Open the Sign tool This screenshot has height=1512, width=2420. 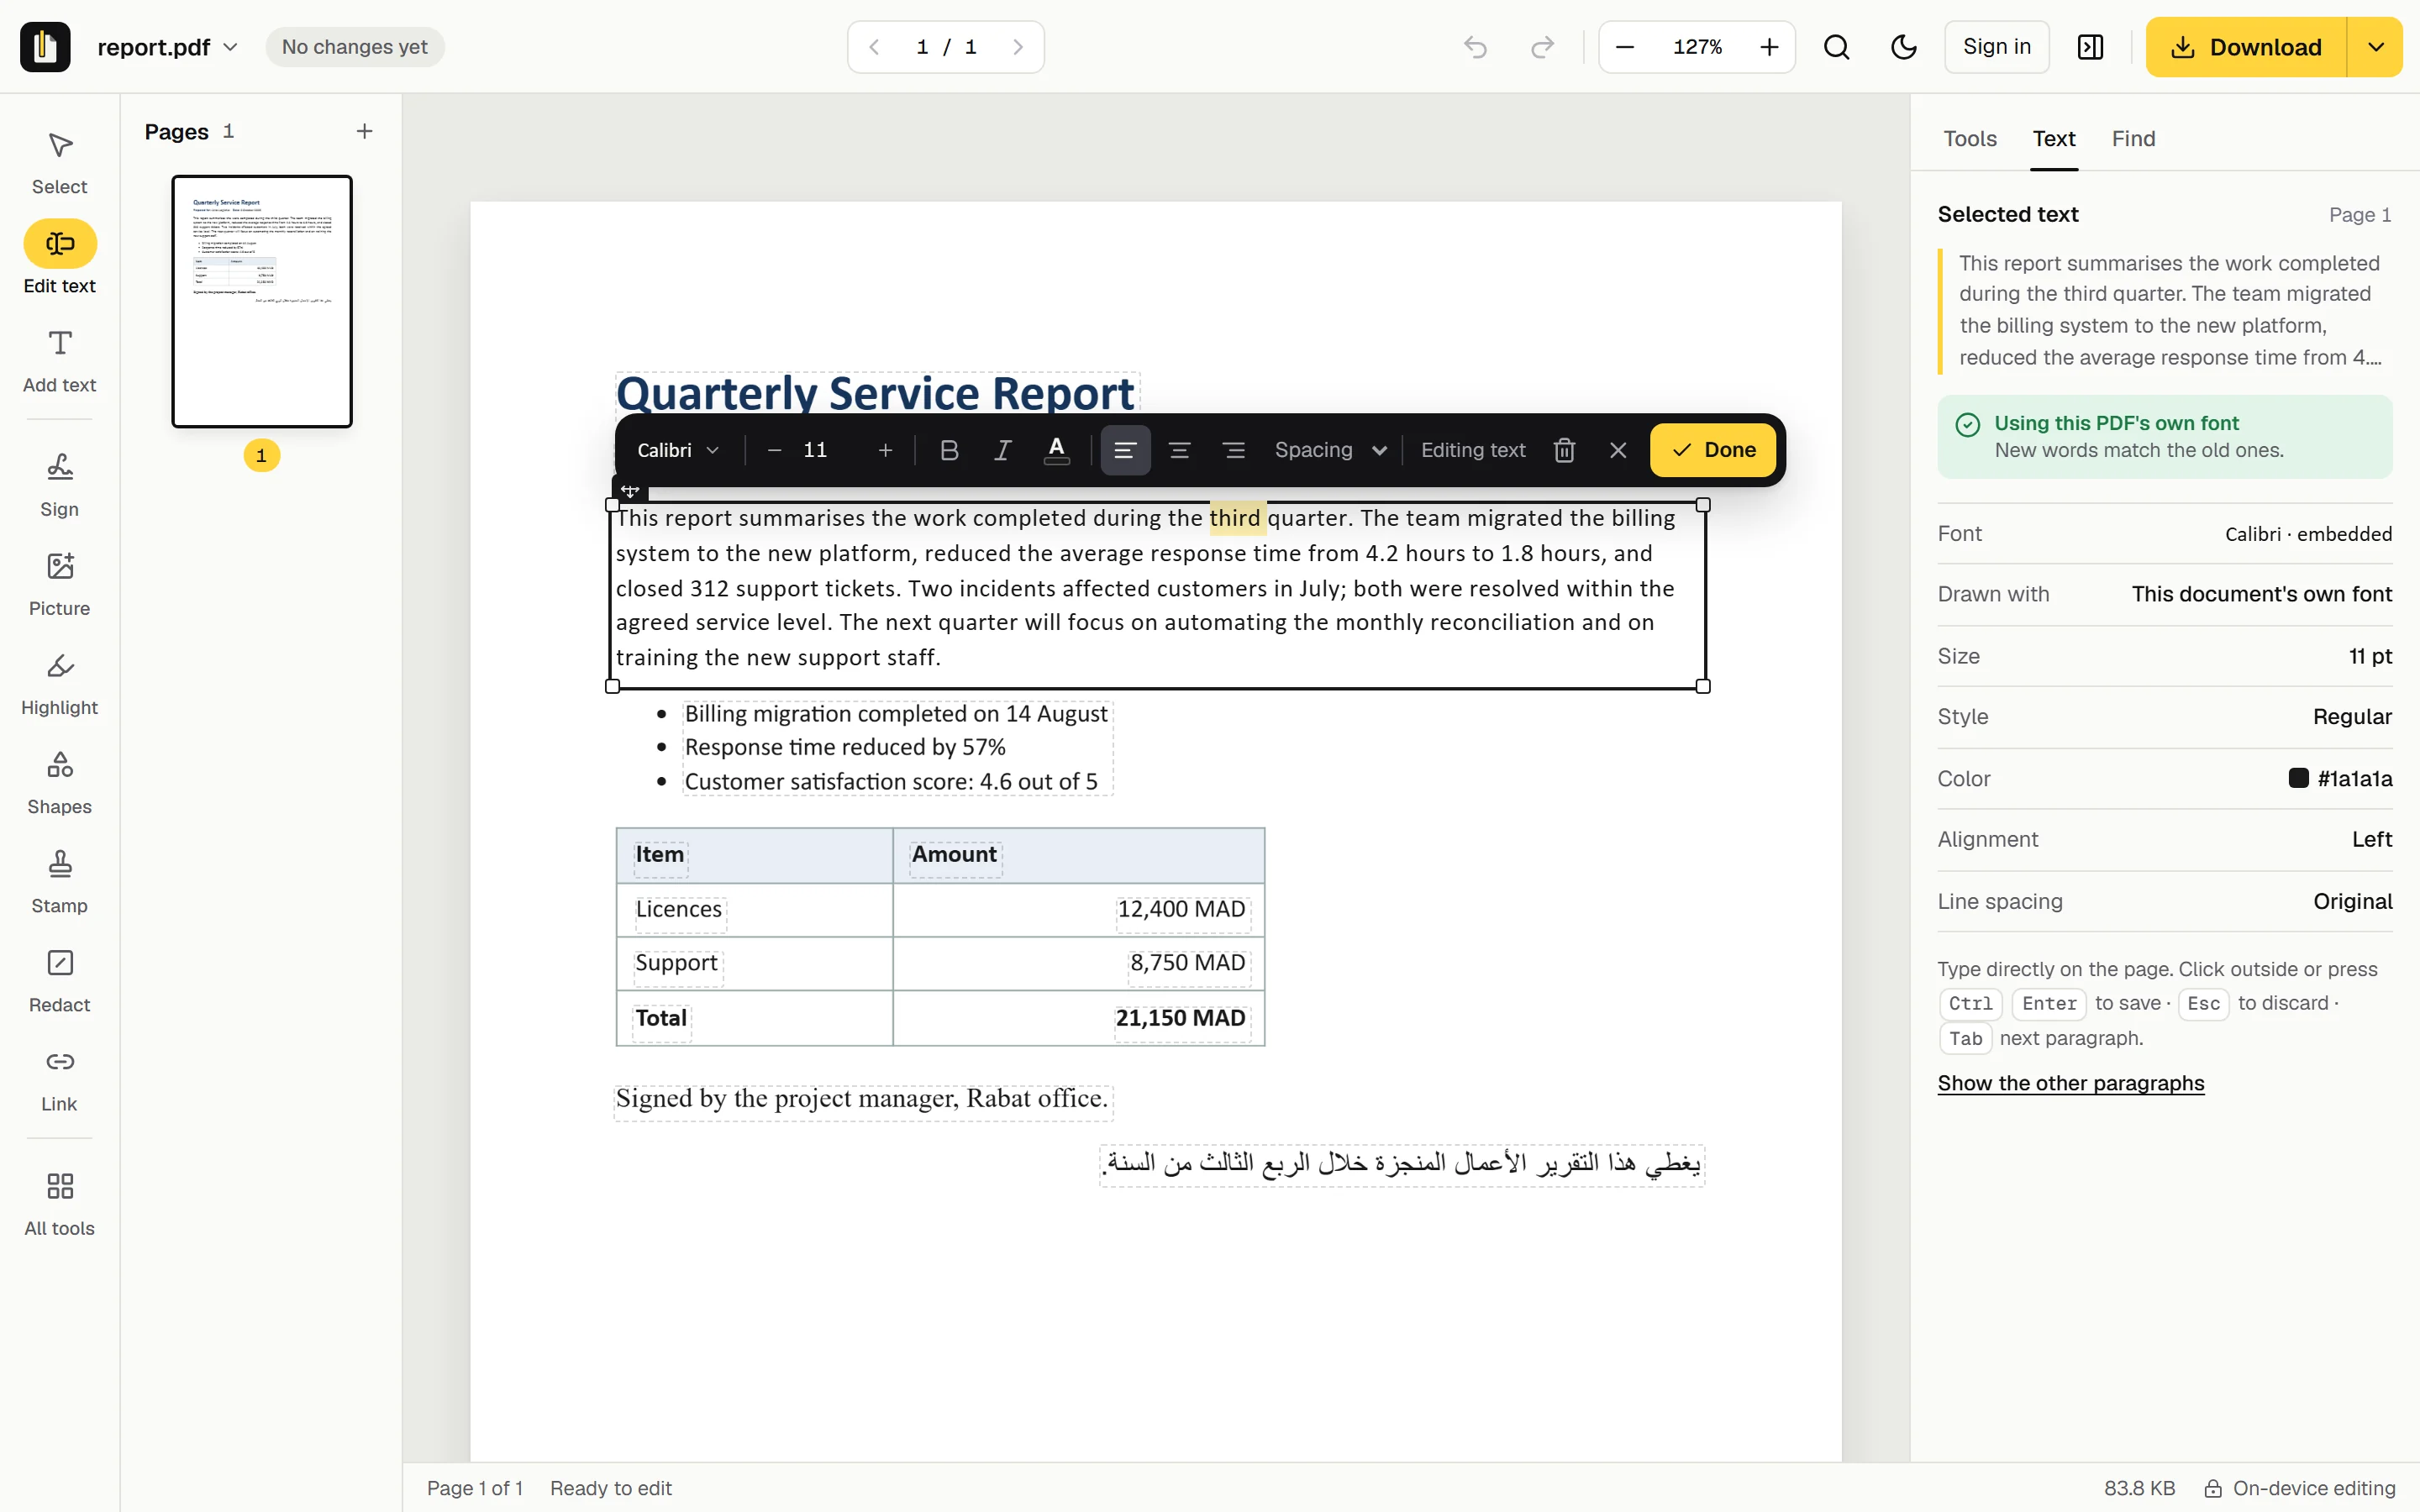click(59, 486)
